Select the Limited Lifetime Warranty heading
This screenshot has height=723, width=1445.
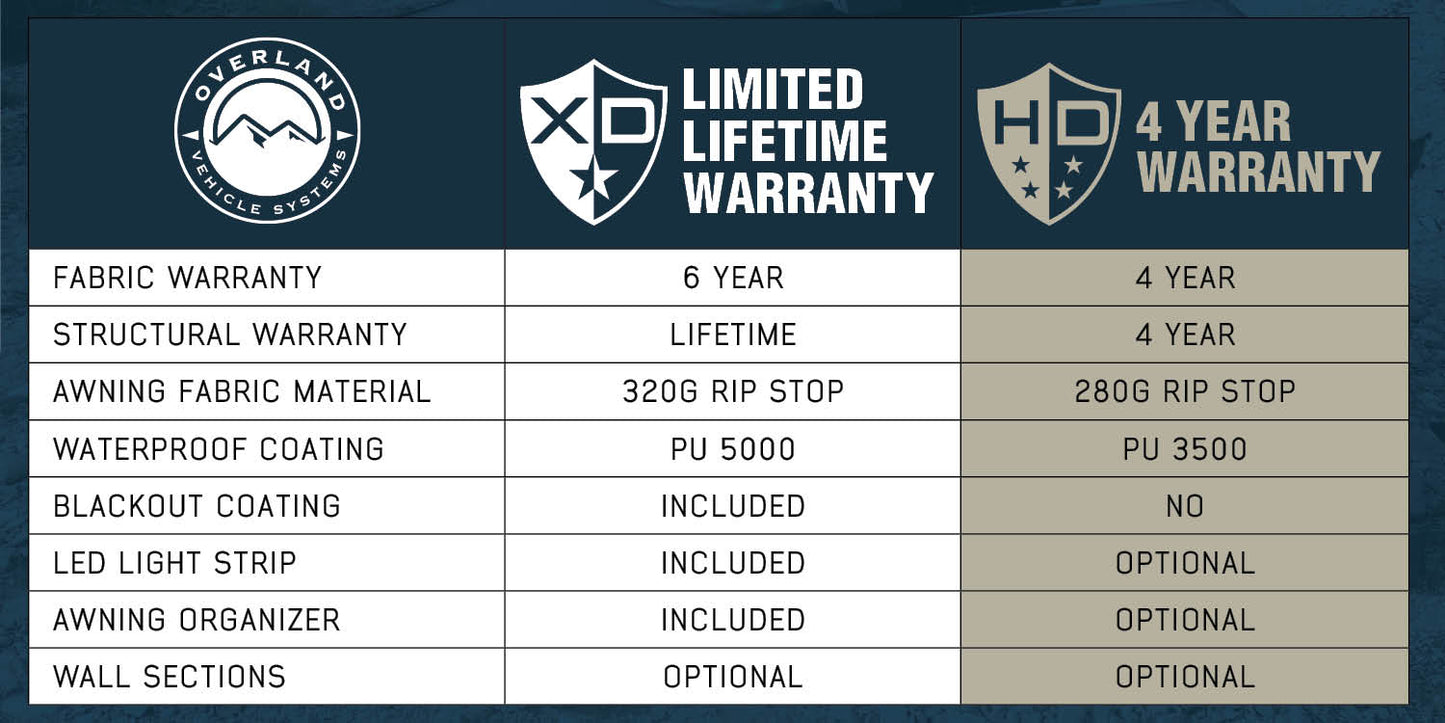807,141
